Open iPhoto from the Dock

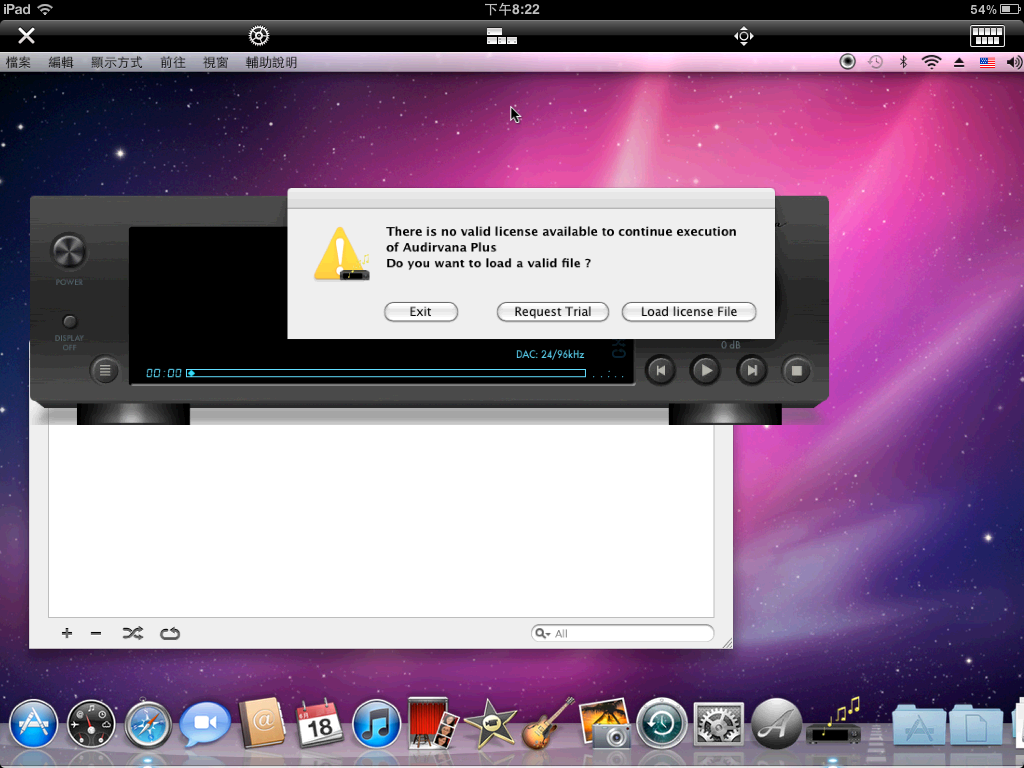click(x=605, y=723)
